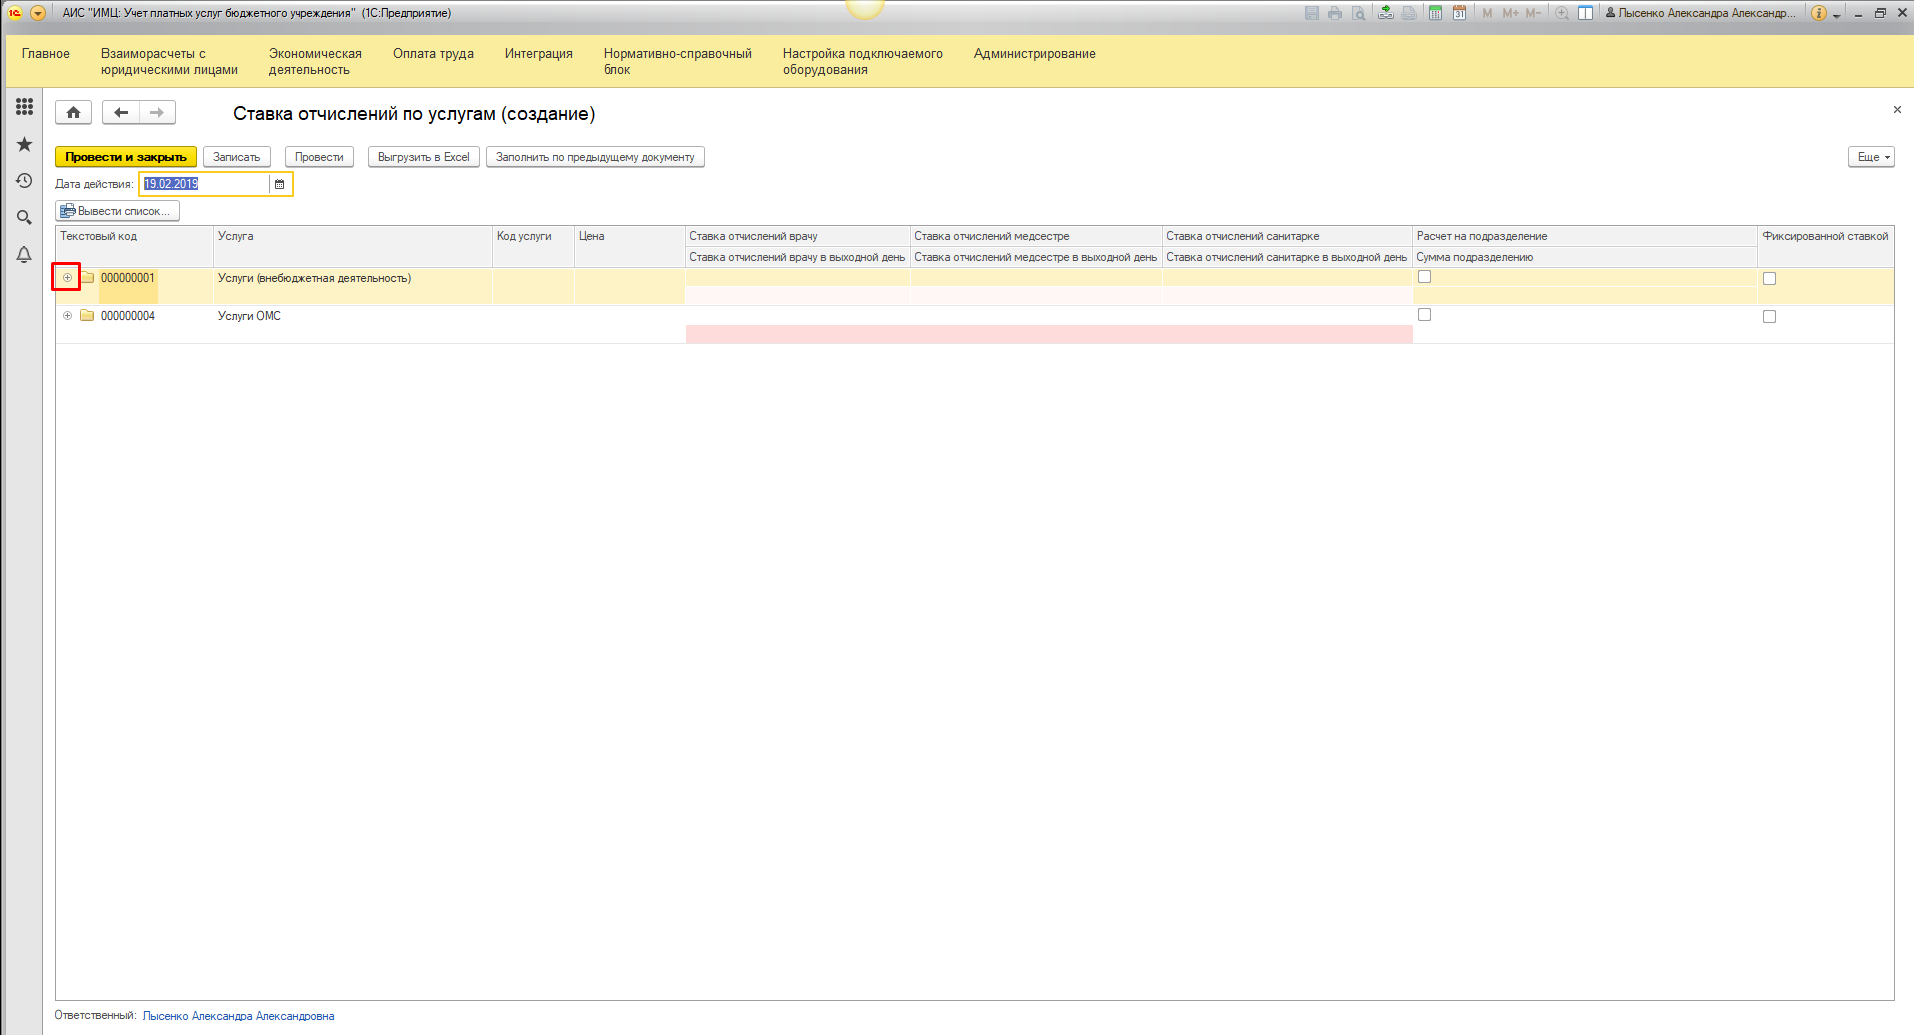1914x1035 pixels.
Task: Expand the Услуги ОМС tree node
Action: 67,316
